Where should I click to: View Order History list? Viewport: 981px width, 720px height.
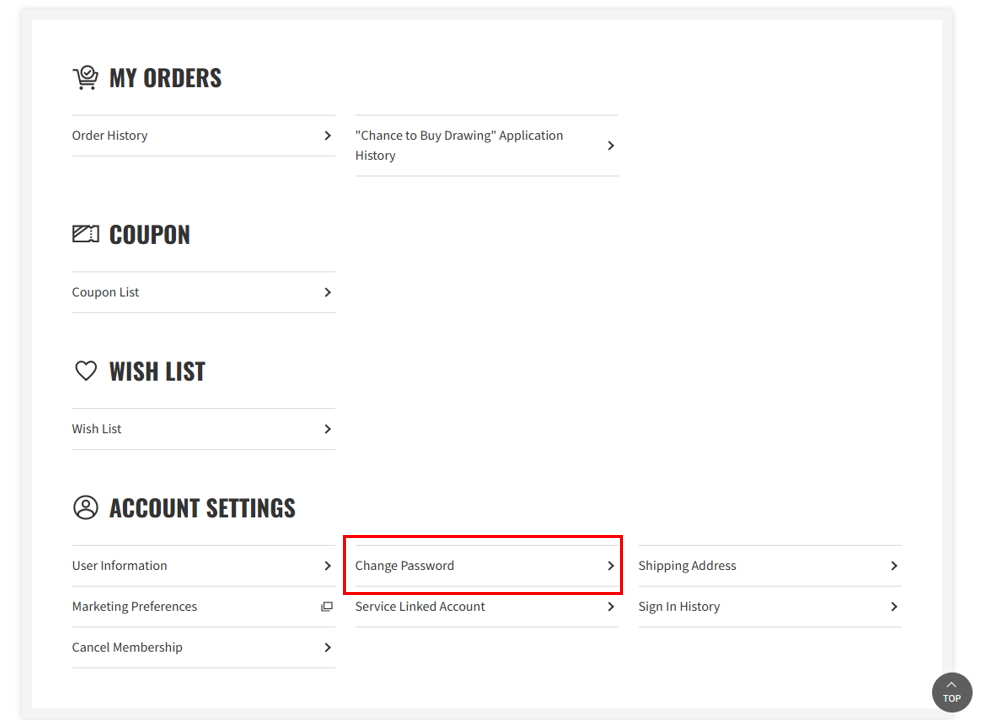pos(203,136)
